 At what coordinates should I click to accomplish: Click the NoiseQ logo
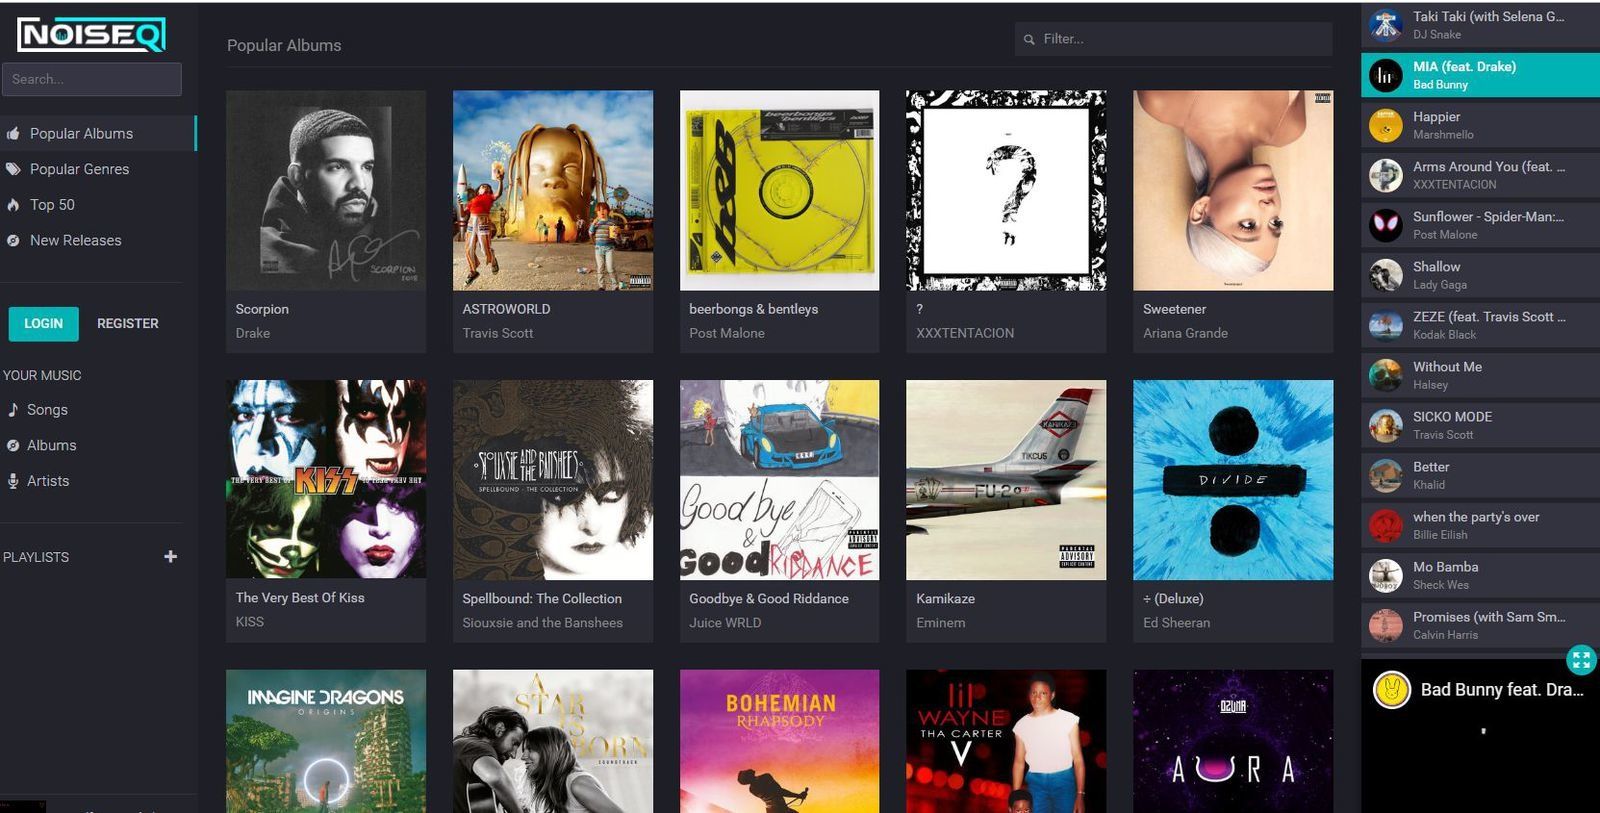tap(91, 35)
